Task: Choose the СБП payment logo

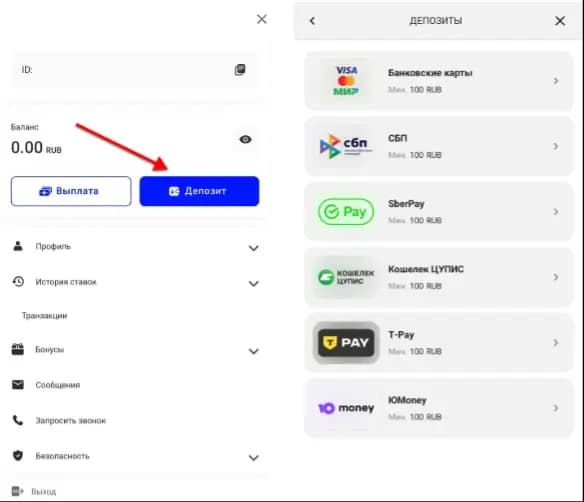Action: tap(346, 146)
